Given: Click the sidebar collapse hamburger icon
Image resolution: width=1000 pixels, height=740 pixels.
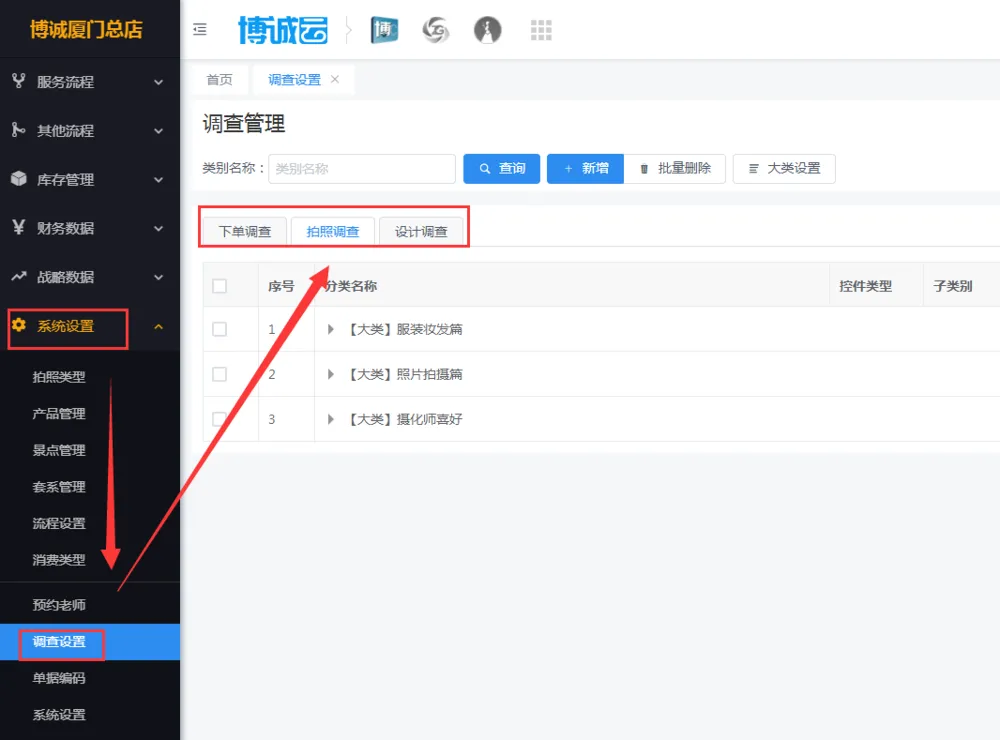Looking at the screenshot, I should click(200, 30).
